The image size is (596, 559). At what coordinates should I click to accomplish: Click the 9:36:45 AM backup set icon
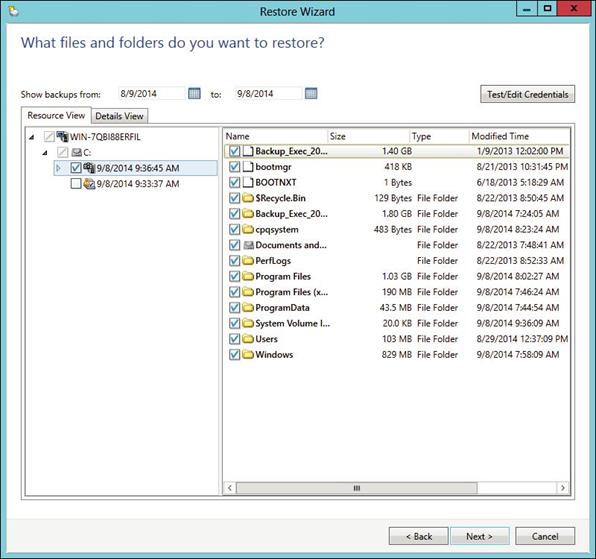pos(89,168)
